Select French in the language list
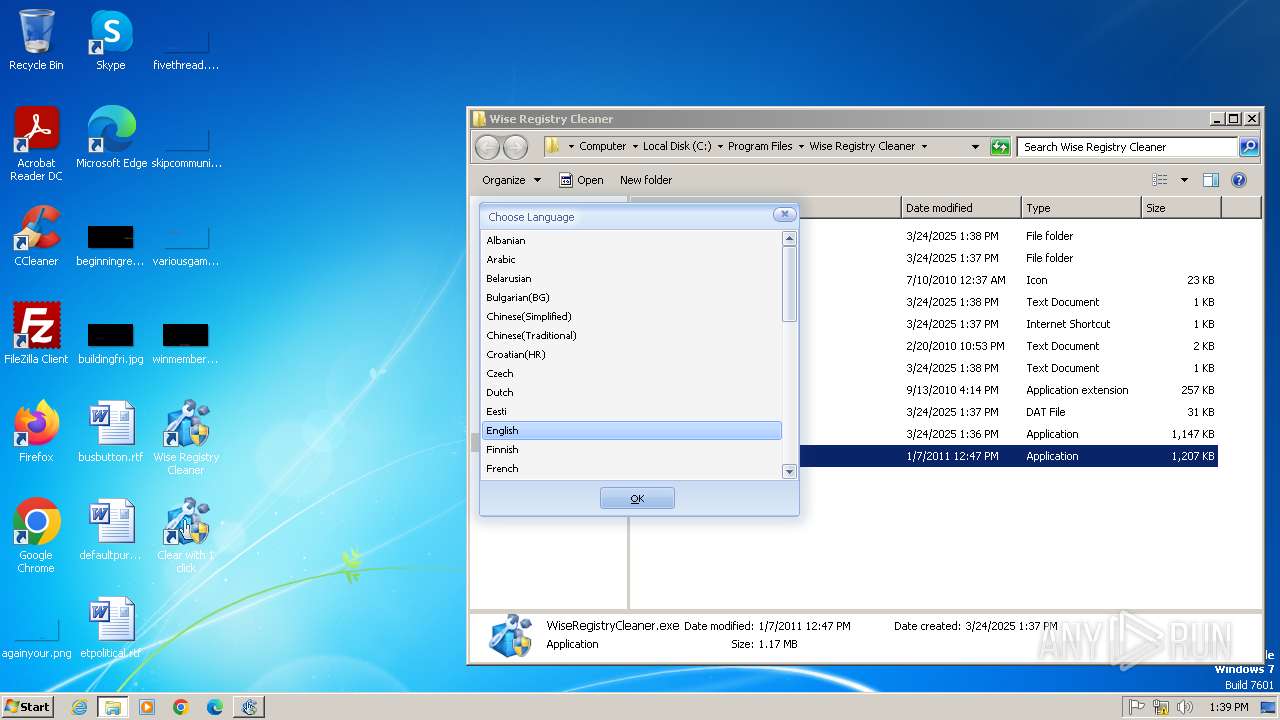1280x720 pixels. pos(631,469)
